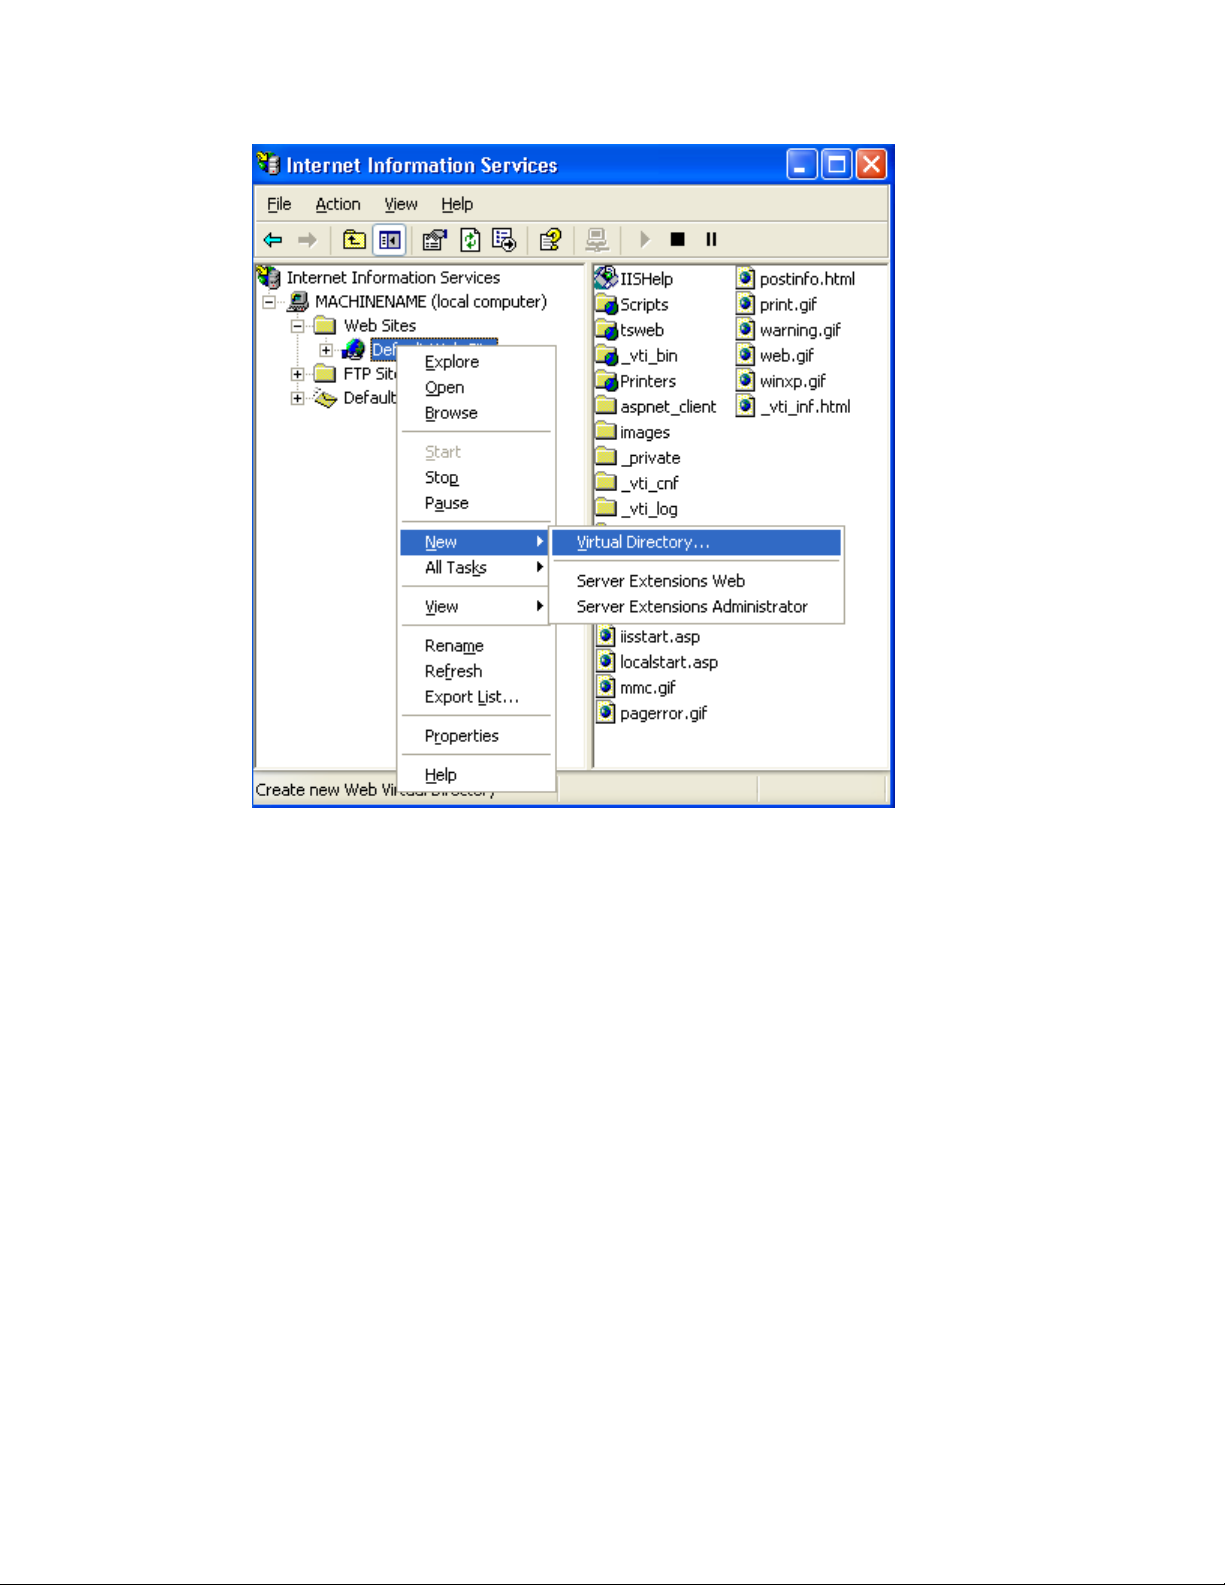Click the Help toolbar icon

click(x=550, y=240)
